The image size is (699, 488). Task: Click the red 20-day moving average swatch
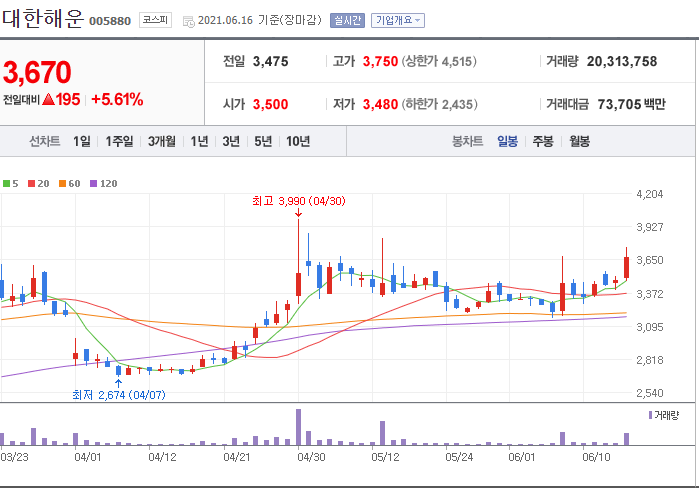[31, 184]
